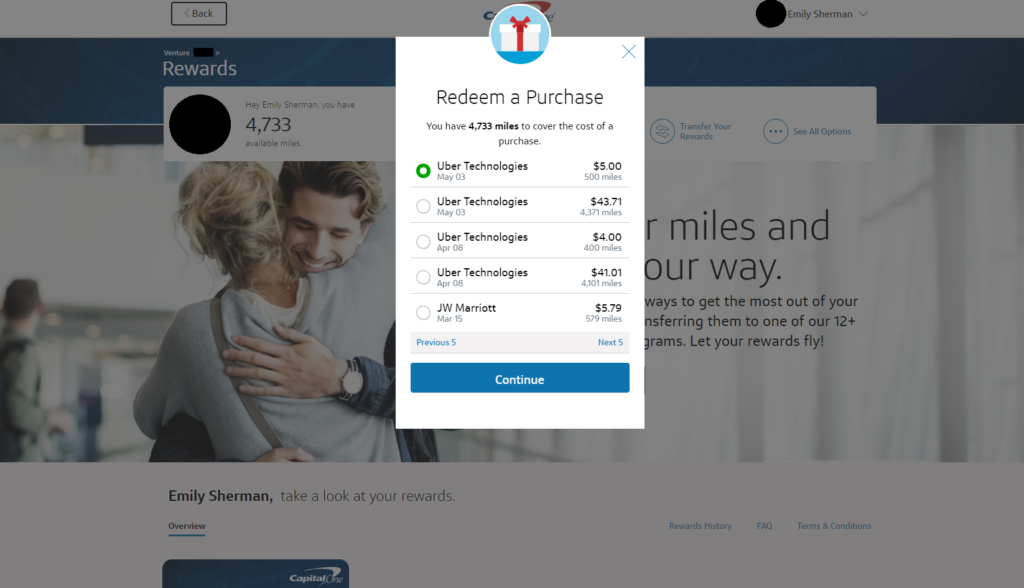1024x588 pixels.
Task: Open the Rewards History link
Action: [700, 526]
